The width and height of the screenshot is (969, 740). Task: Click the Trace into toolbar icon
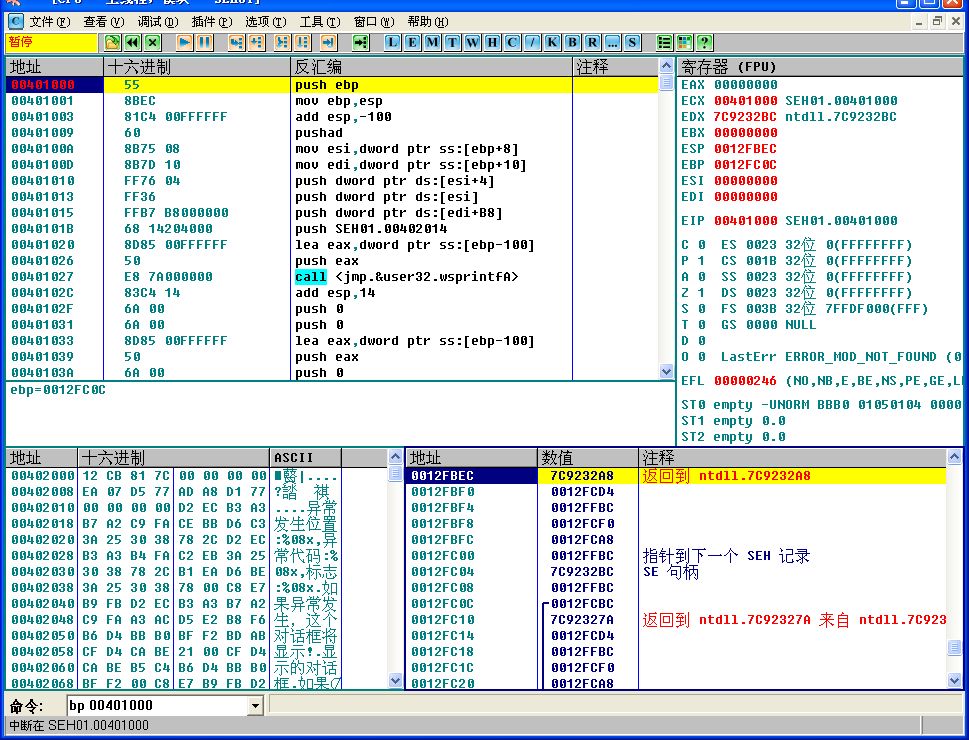(282, 43)
